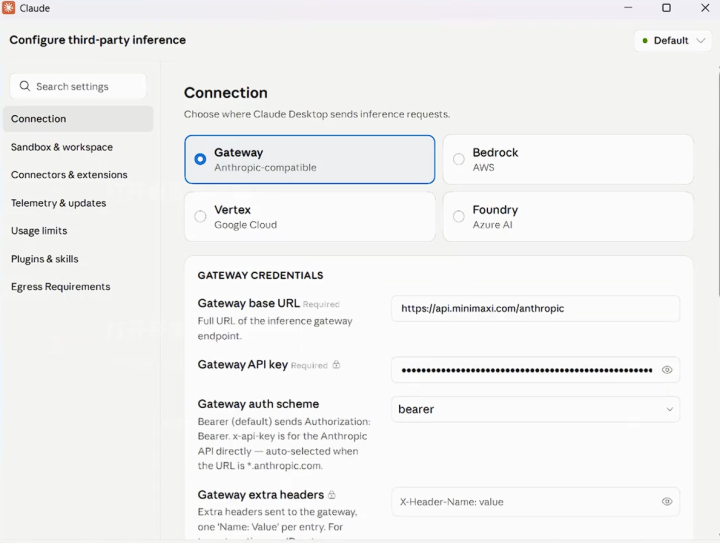Close the Claude window
Image resolution: width=720 pixels, height=543 pixels.
point(705,8)
